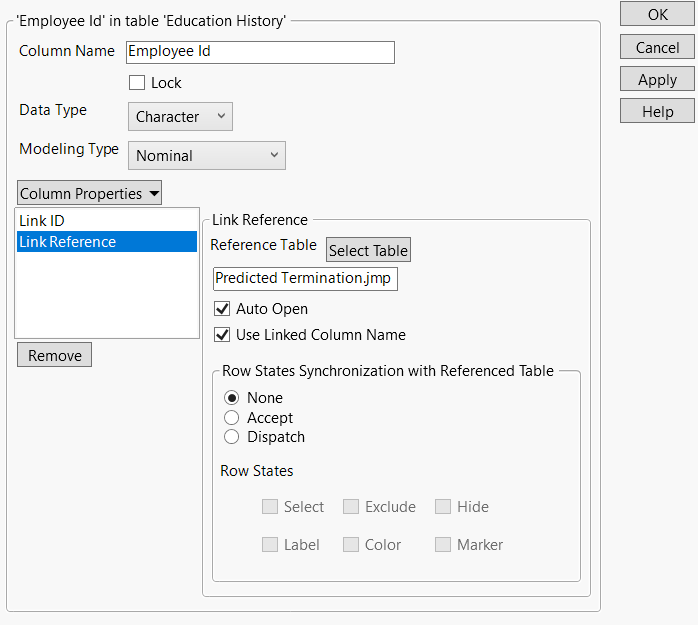The image size is (698, 625).
Task: Toggle the Lock checkbox
Action: 138,83
